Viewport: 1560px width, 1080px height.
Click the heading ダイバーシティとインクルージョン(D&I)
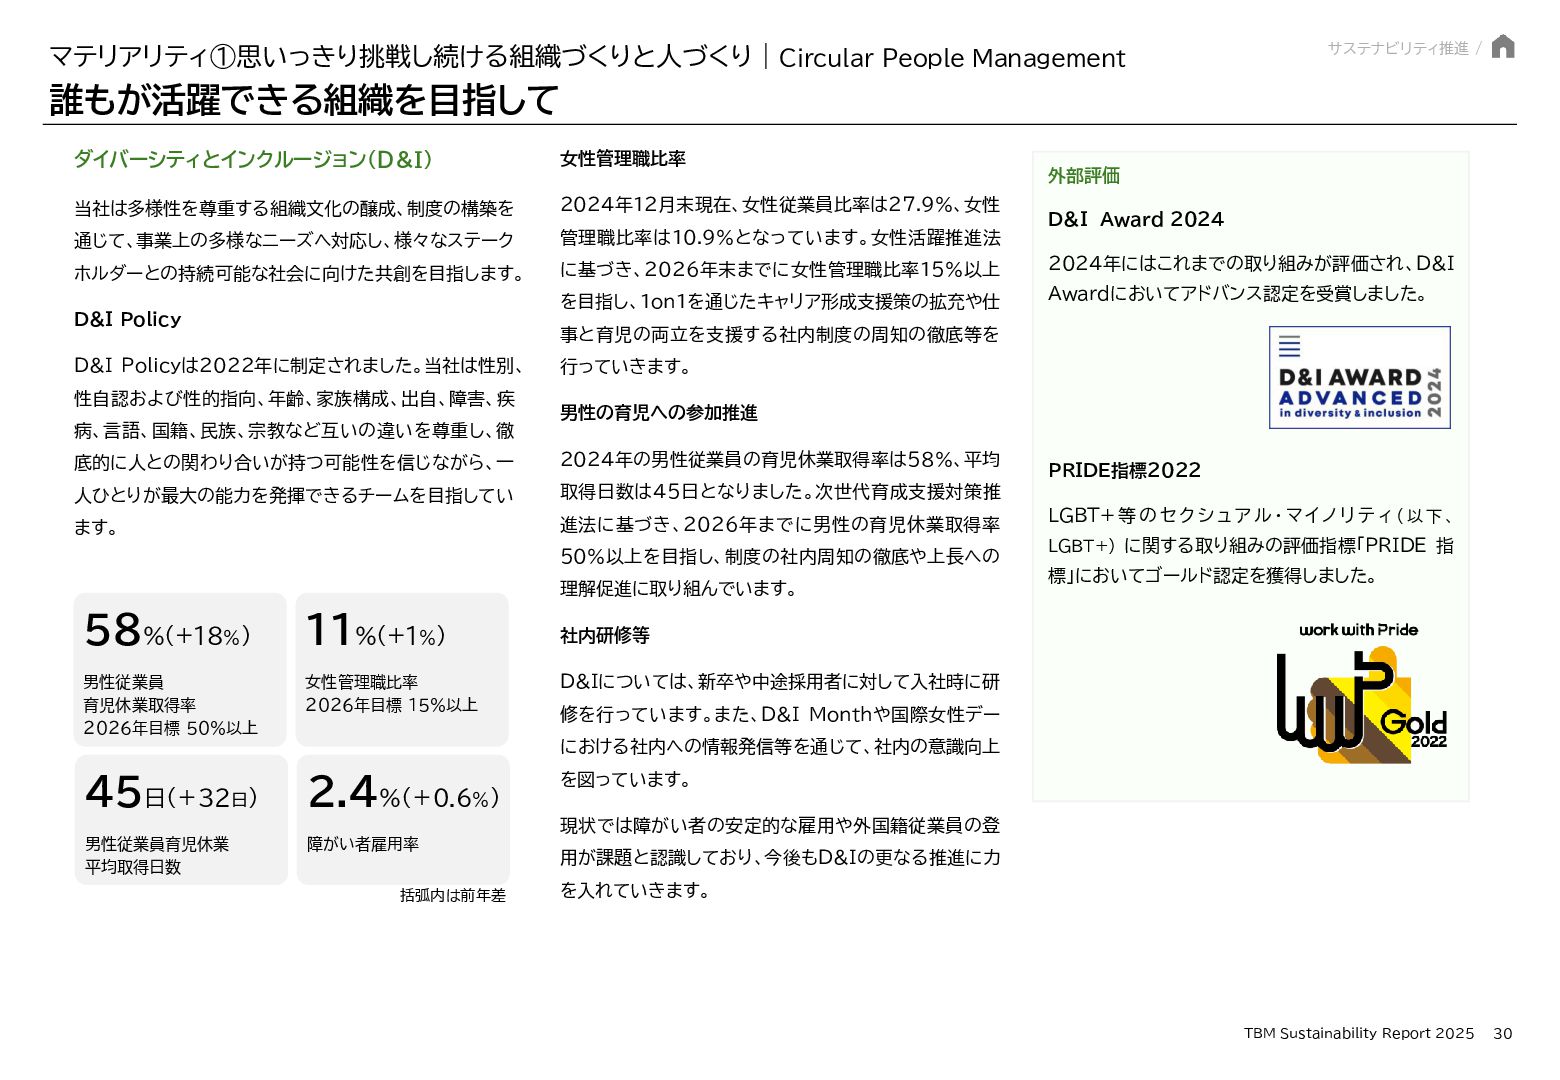253,159
